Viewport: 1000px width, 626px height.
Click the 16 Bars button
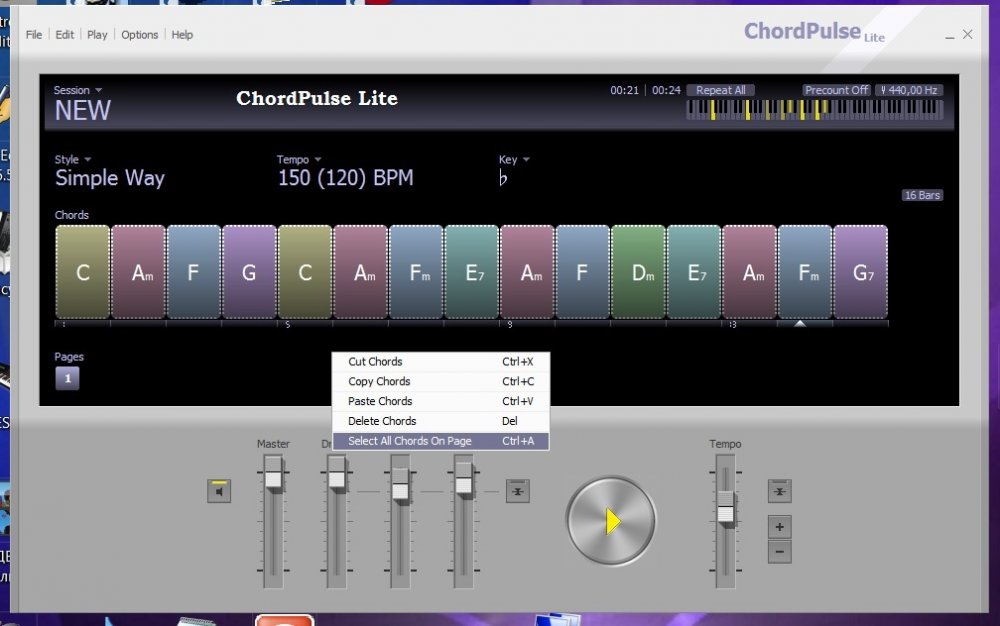click(922, 195)
